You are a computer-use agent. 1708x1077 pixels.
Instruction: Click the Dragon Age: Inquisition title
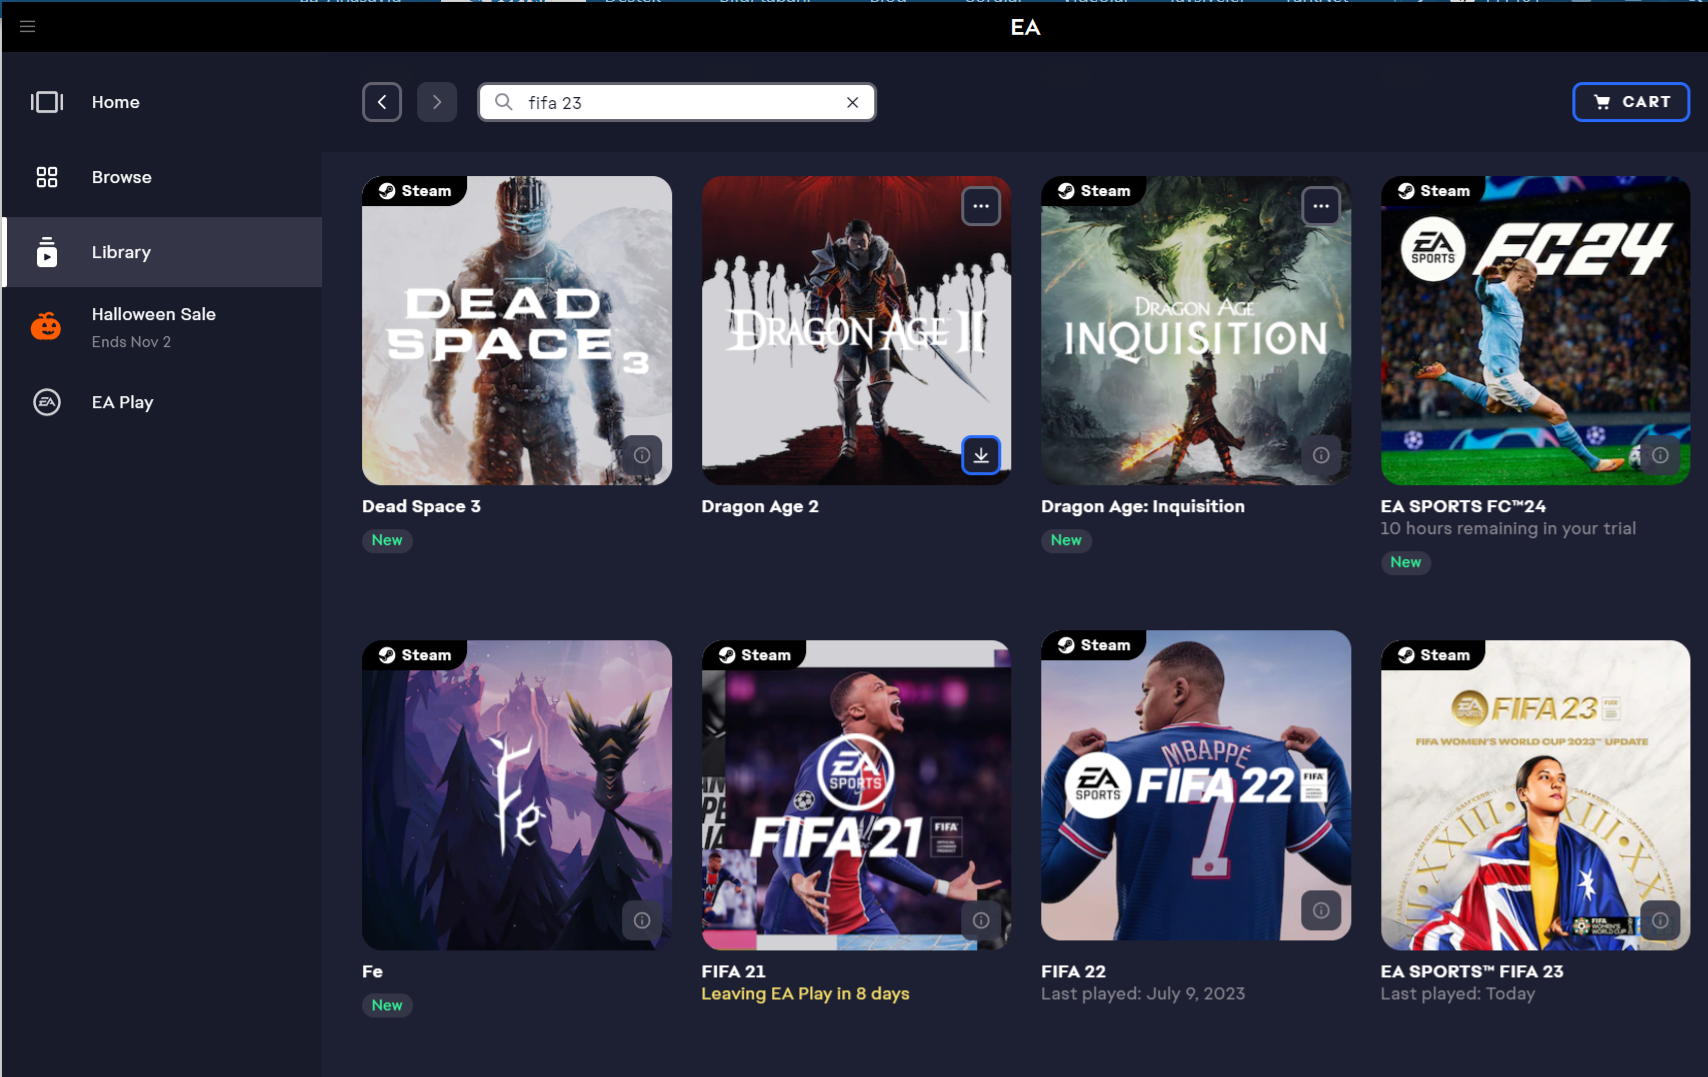pos(1143,506)
